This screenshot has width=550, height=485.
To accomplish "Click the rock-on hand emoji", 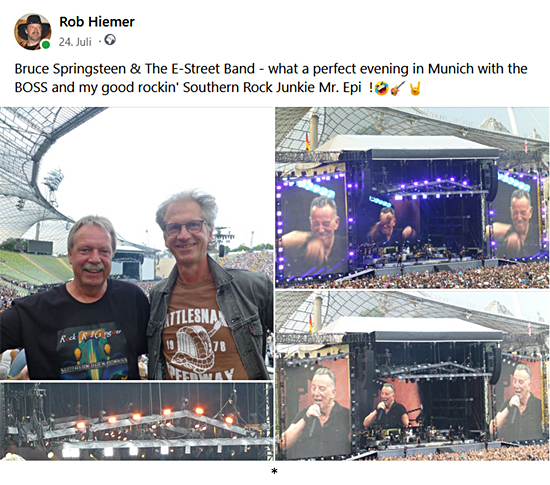I will coord(415,88).
